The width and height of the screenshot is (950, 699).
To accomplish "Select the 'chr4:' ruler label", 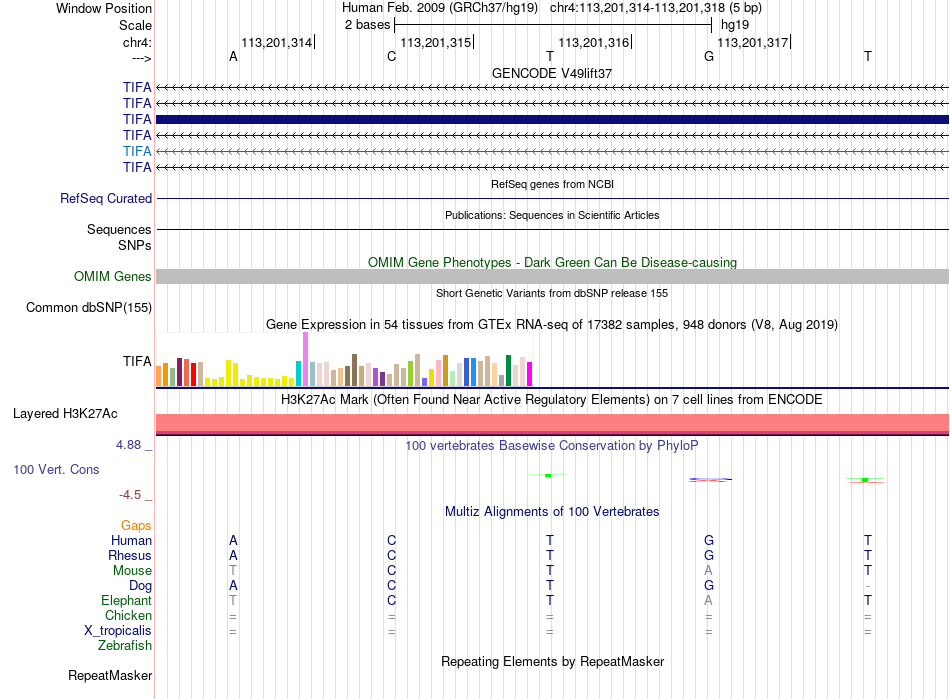I will click(137, 42).
